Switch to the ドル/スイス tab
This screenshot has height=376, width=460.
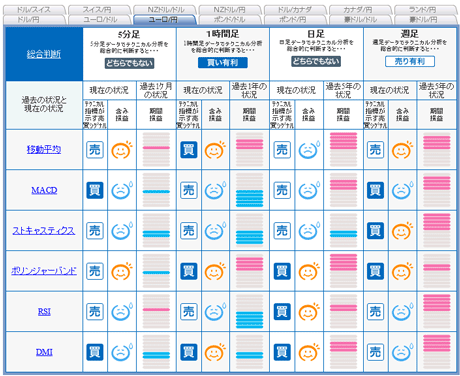tap(34, 10)
